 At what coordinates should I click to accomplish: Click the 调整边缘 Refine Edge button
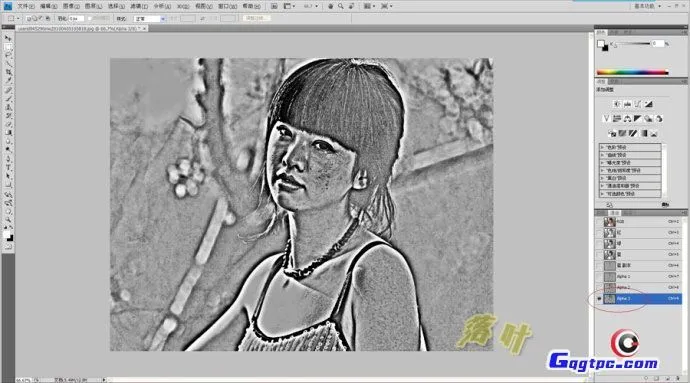tap(257, 18)
